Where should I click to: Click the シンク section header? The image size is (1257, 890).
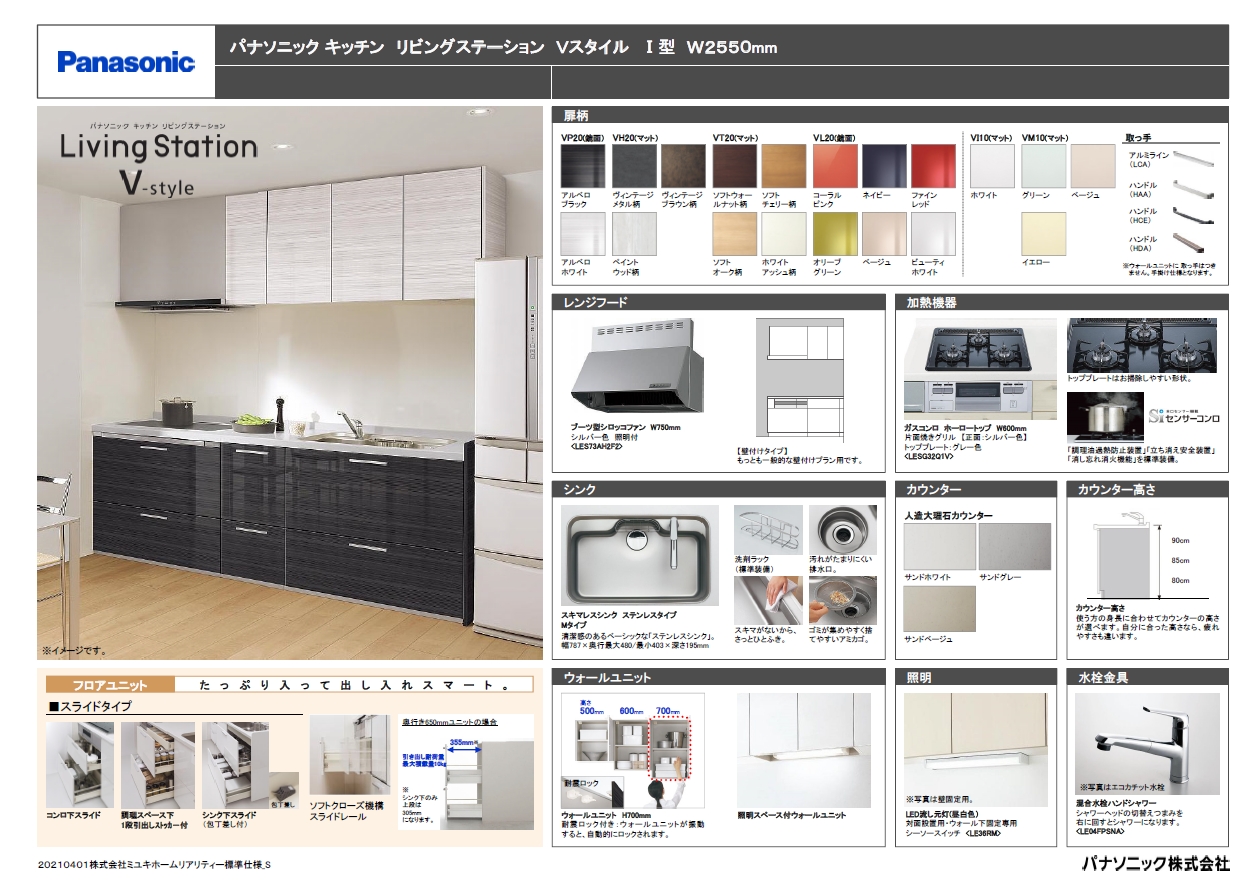(719, 489)
